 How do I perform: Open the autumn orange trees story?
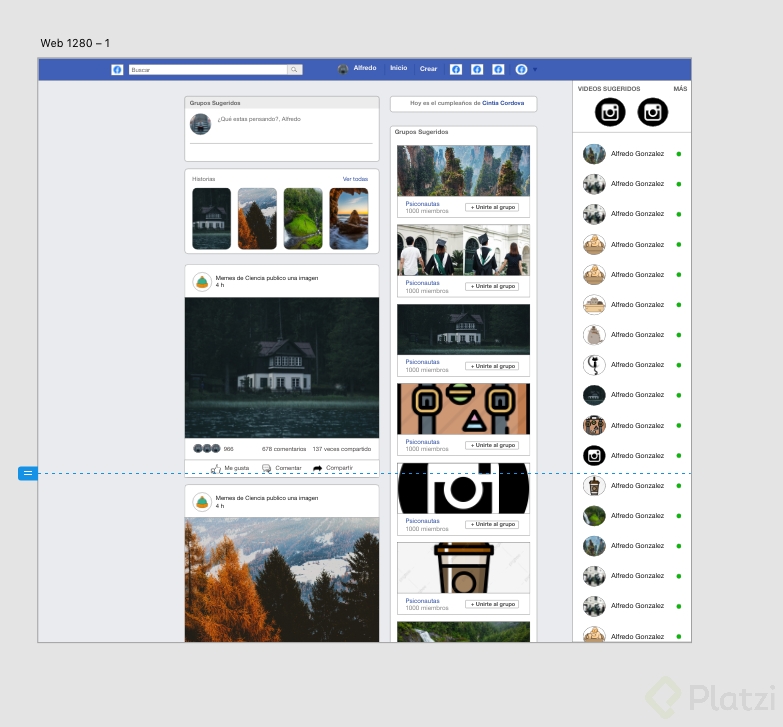tap(257, 218)
